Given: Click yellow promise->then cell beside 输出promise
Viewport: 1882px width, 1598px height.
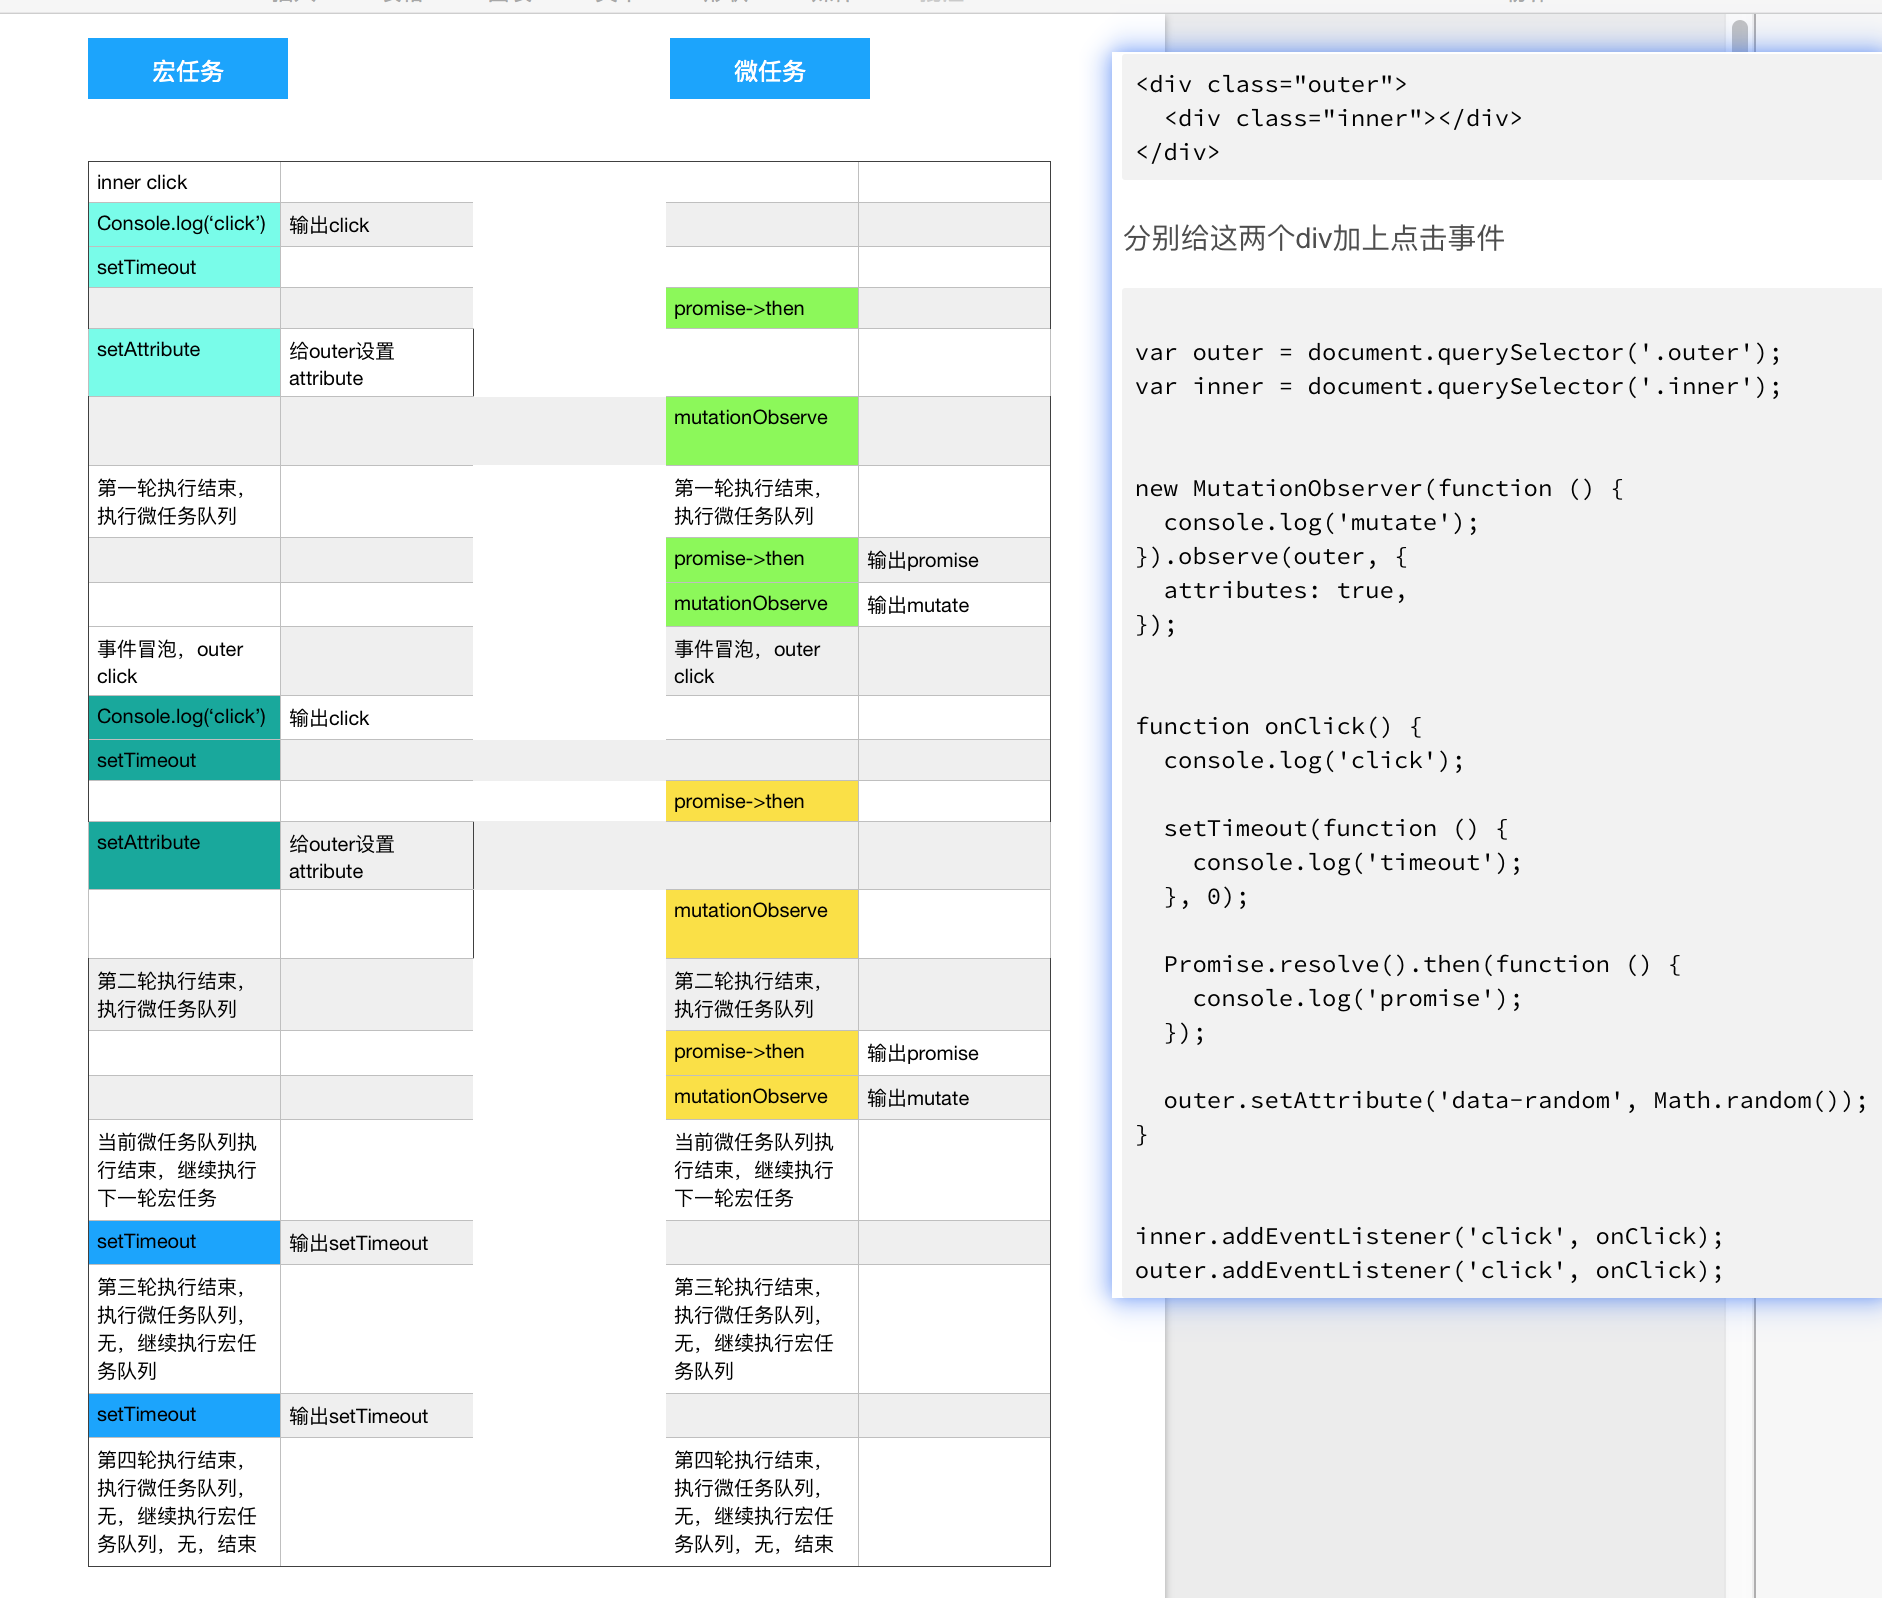Looking at the screenshot, I should (762, 1053).
